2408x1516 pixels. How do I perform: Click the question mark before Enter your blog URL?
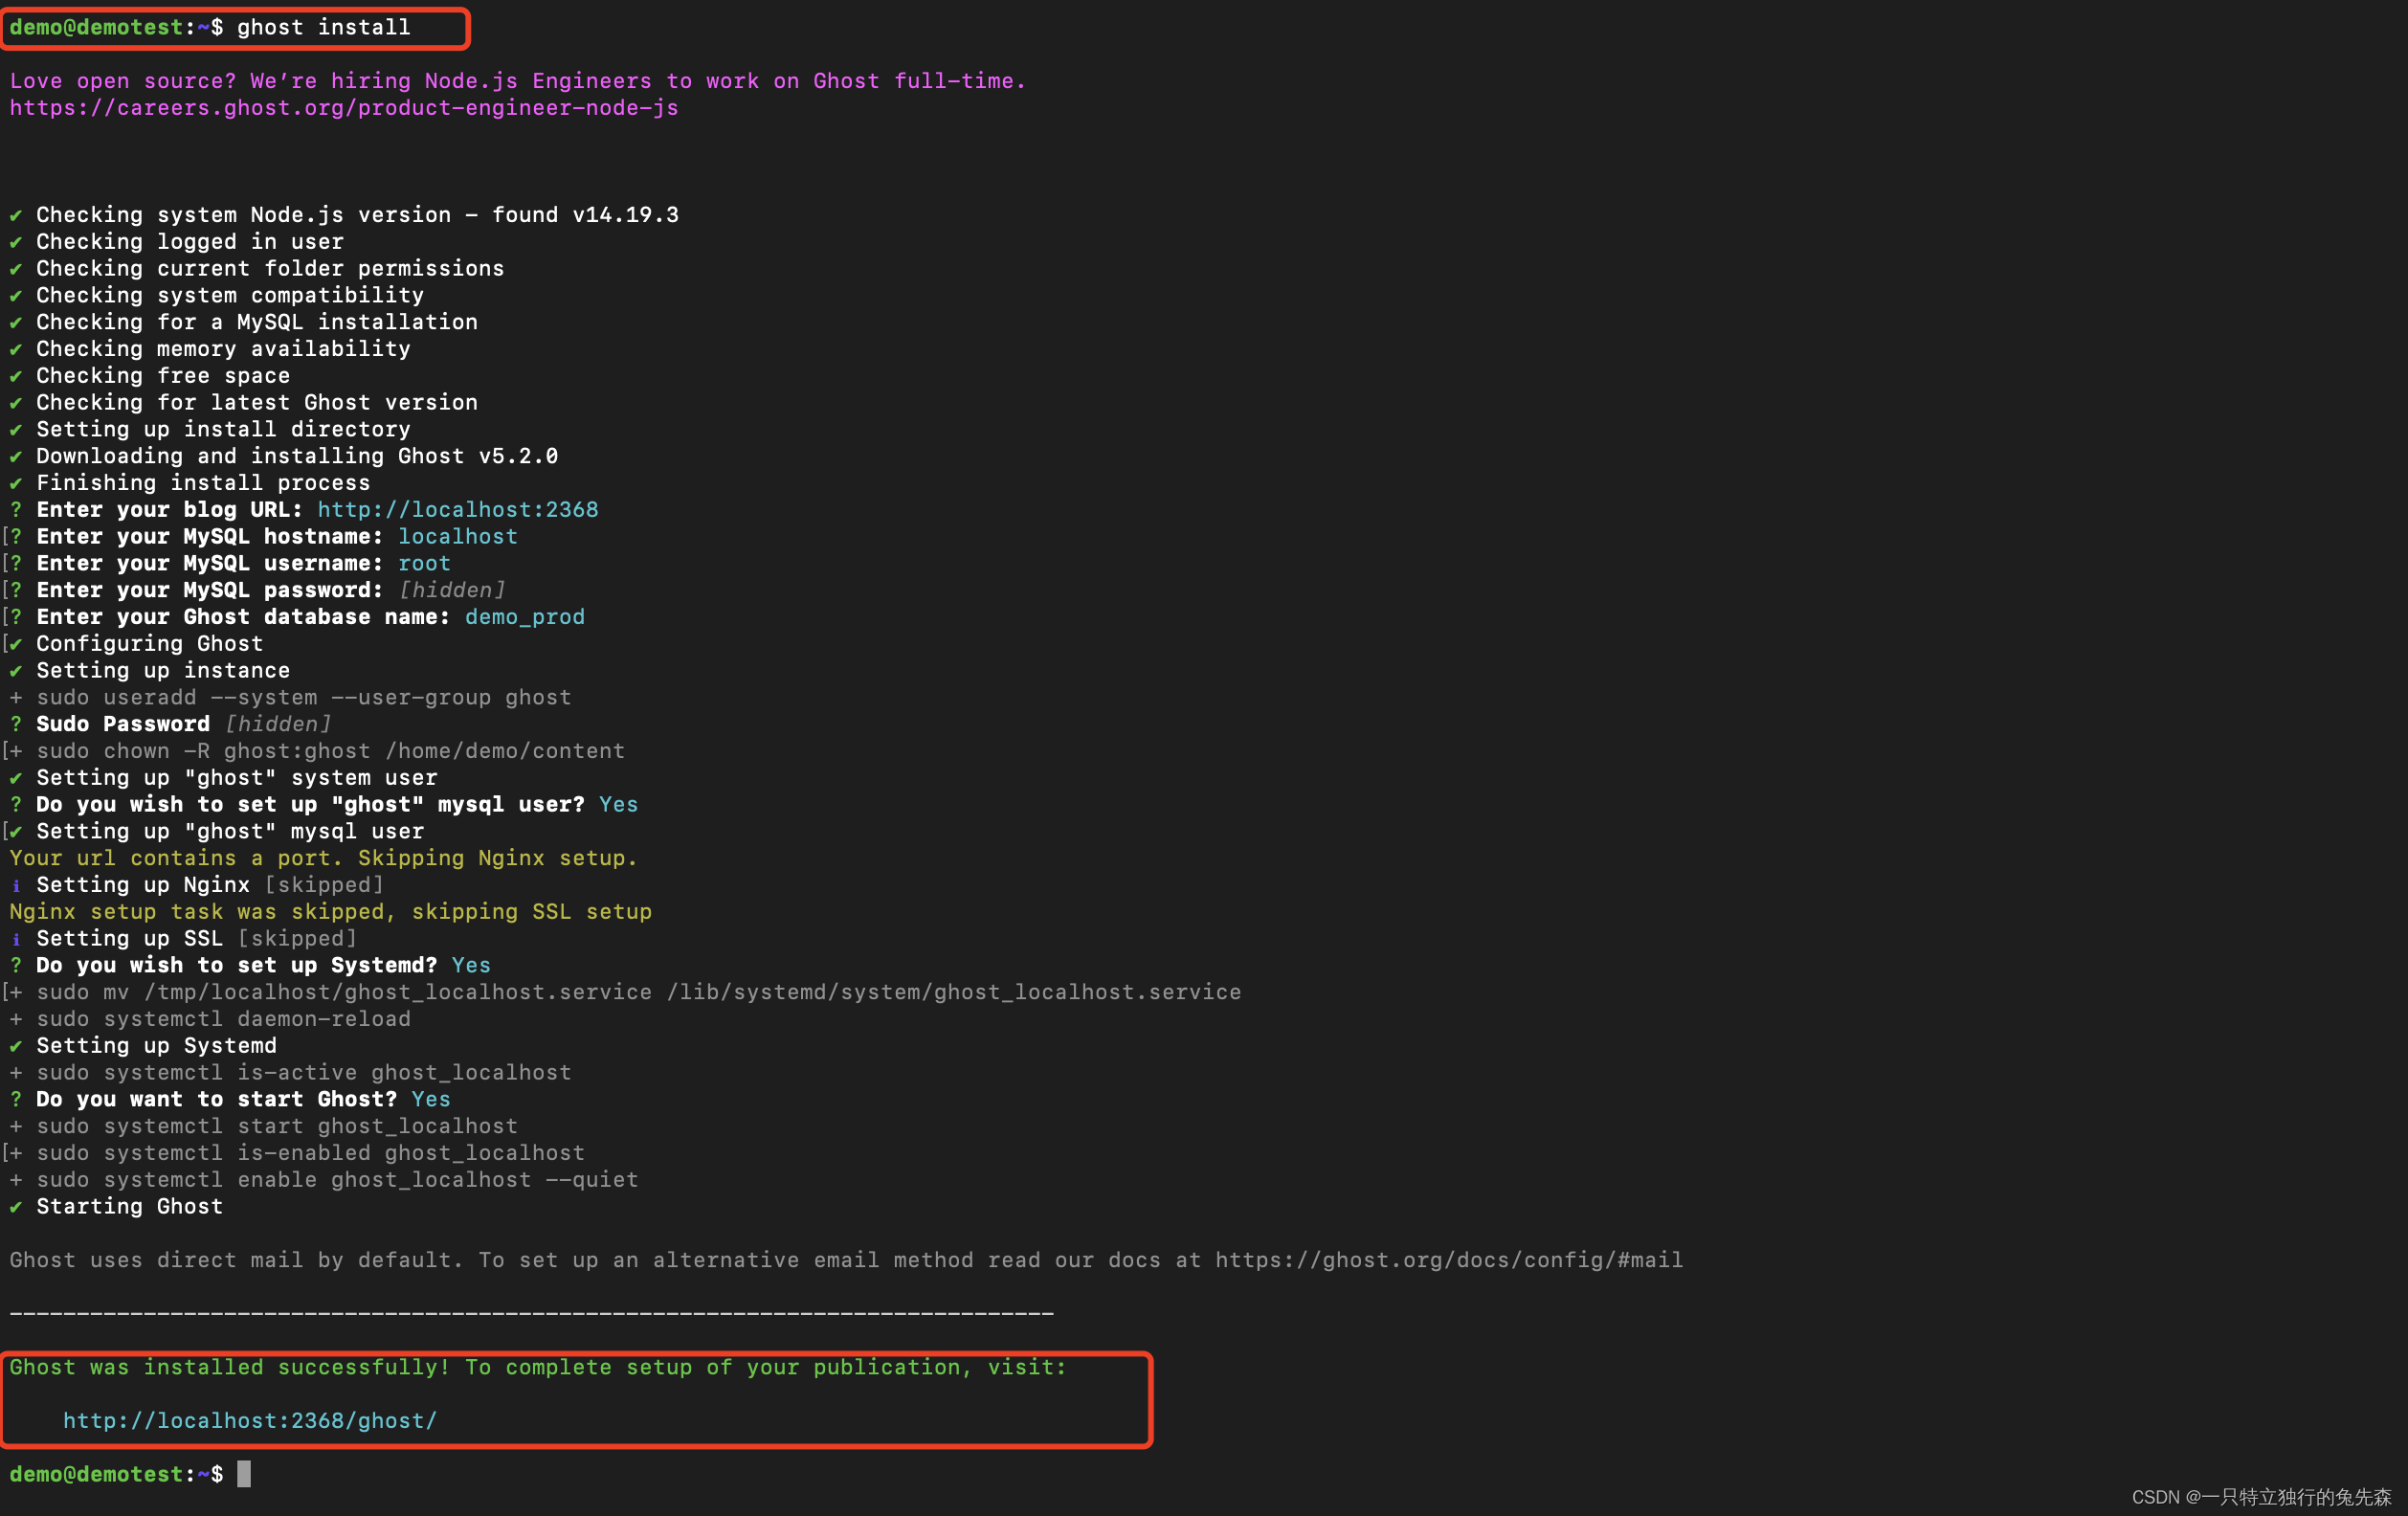(x=16, y=510)
